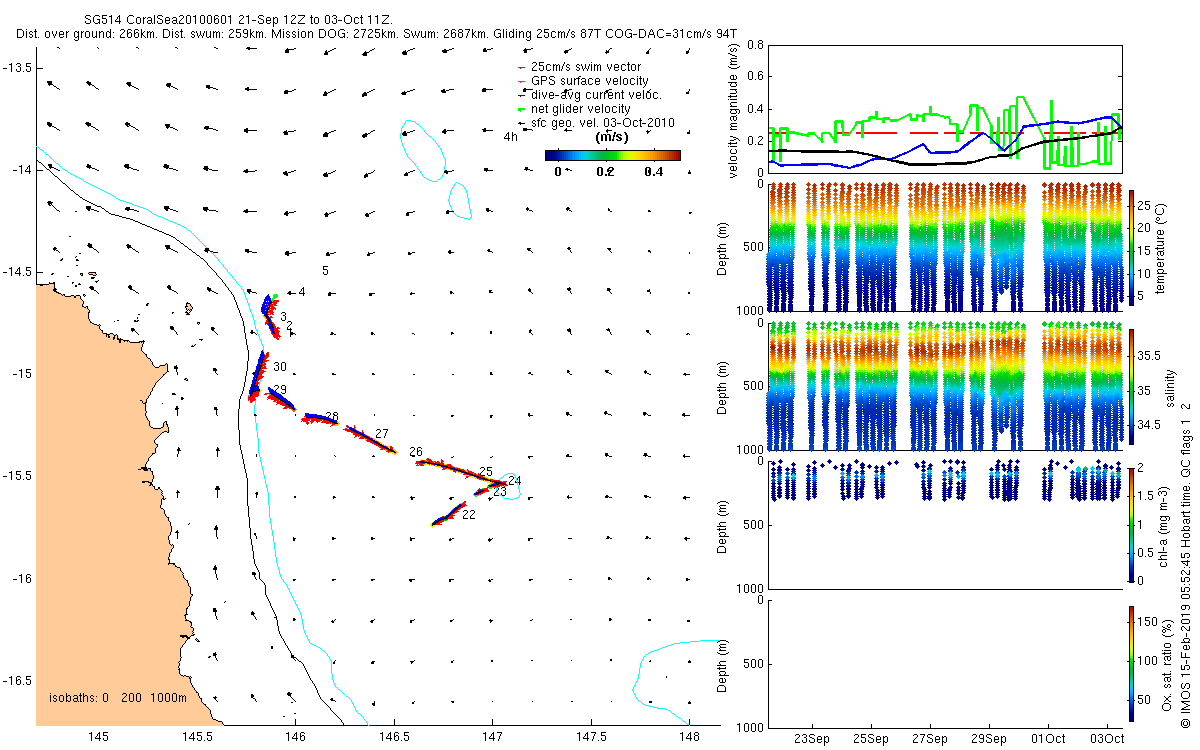The height and width of the screenshot is (750, 1200).
Task: Click legend entry 'sfc geo. vel. 03-Oct-2010'
Action: pyautogui.click(x=603, y=123)
